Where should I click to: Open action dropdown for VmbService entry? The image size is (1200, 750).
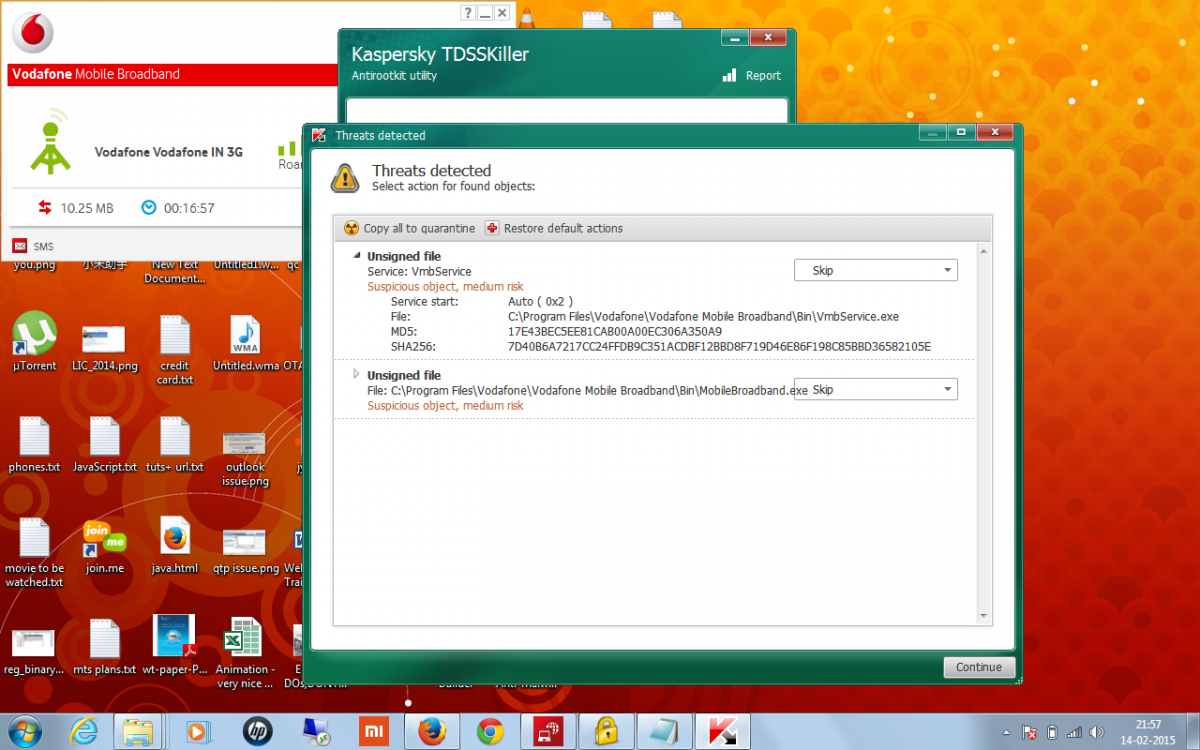(x=876, y=270)
